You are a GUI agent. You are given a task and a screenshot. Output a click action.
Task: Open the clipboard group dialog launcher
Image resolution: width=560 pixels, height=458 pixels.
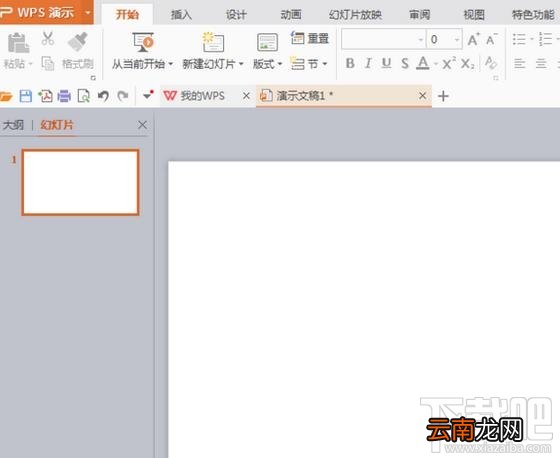(94, 78)
